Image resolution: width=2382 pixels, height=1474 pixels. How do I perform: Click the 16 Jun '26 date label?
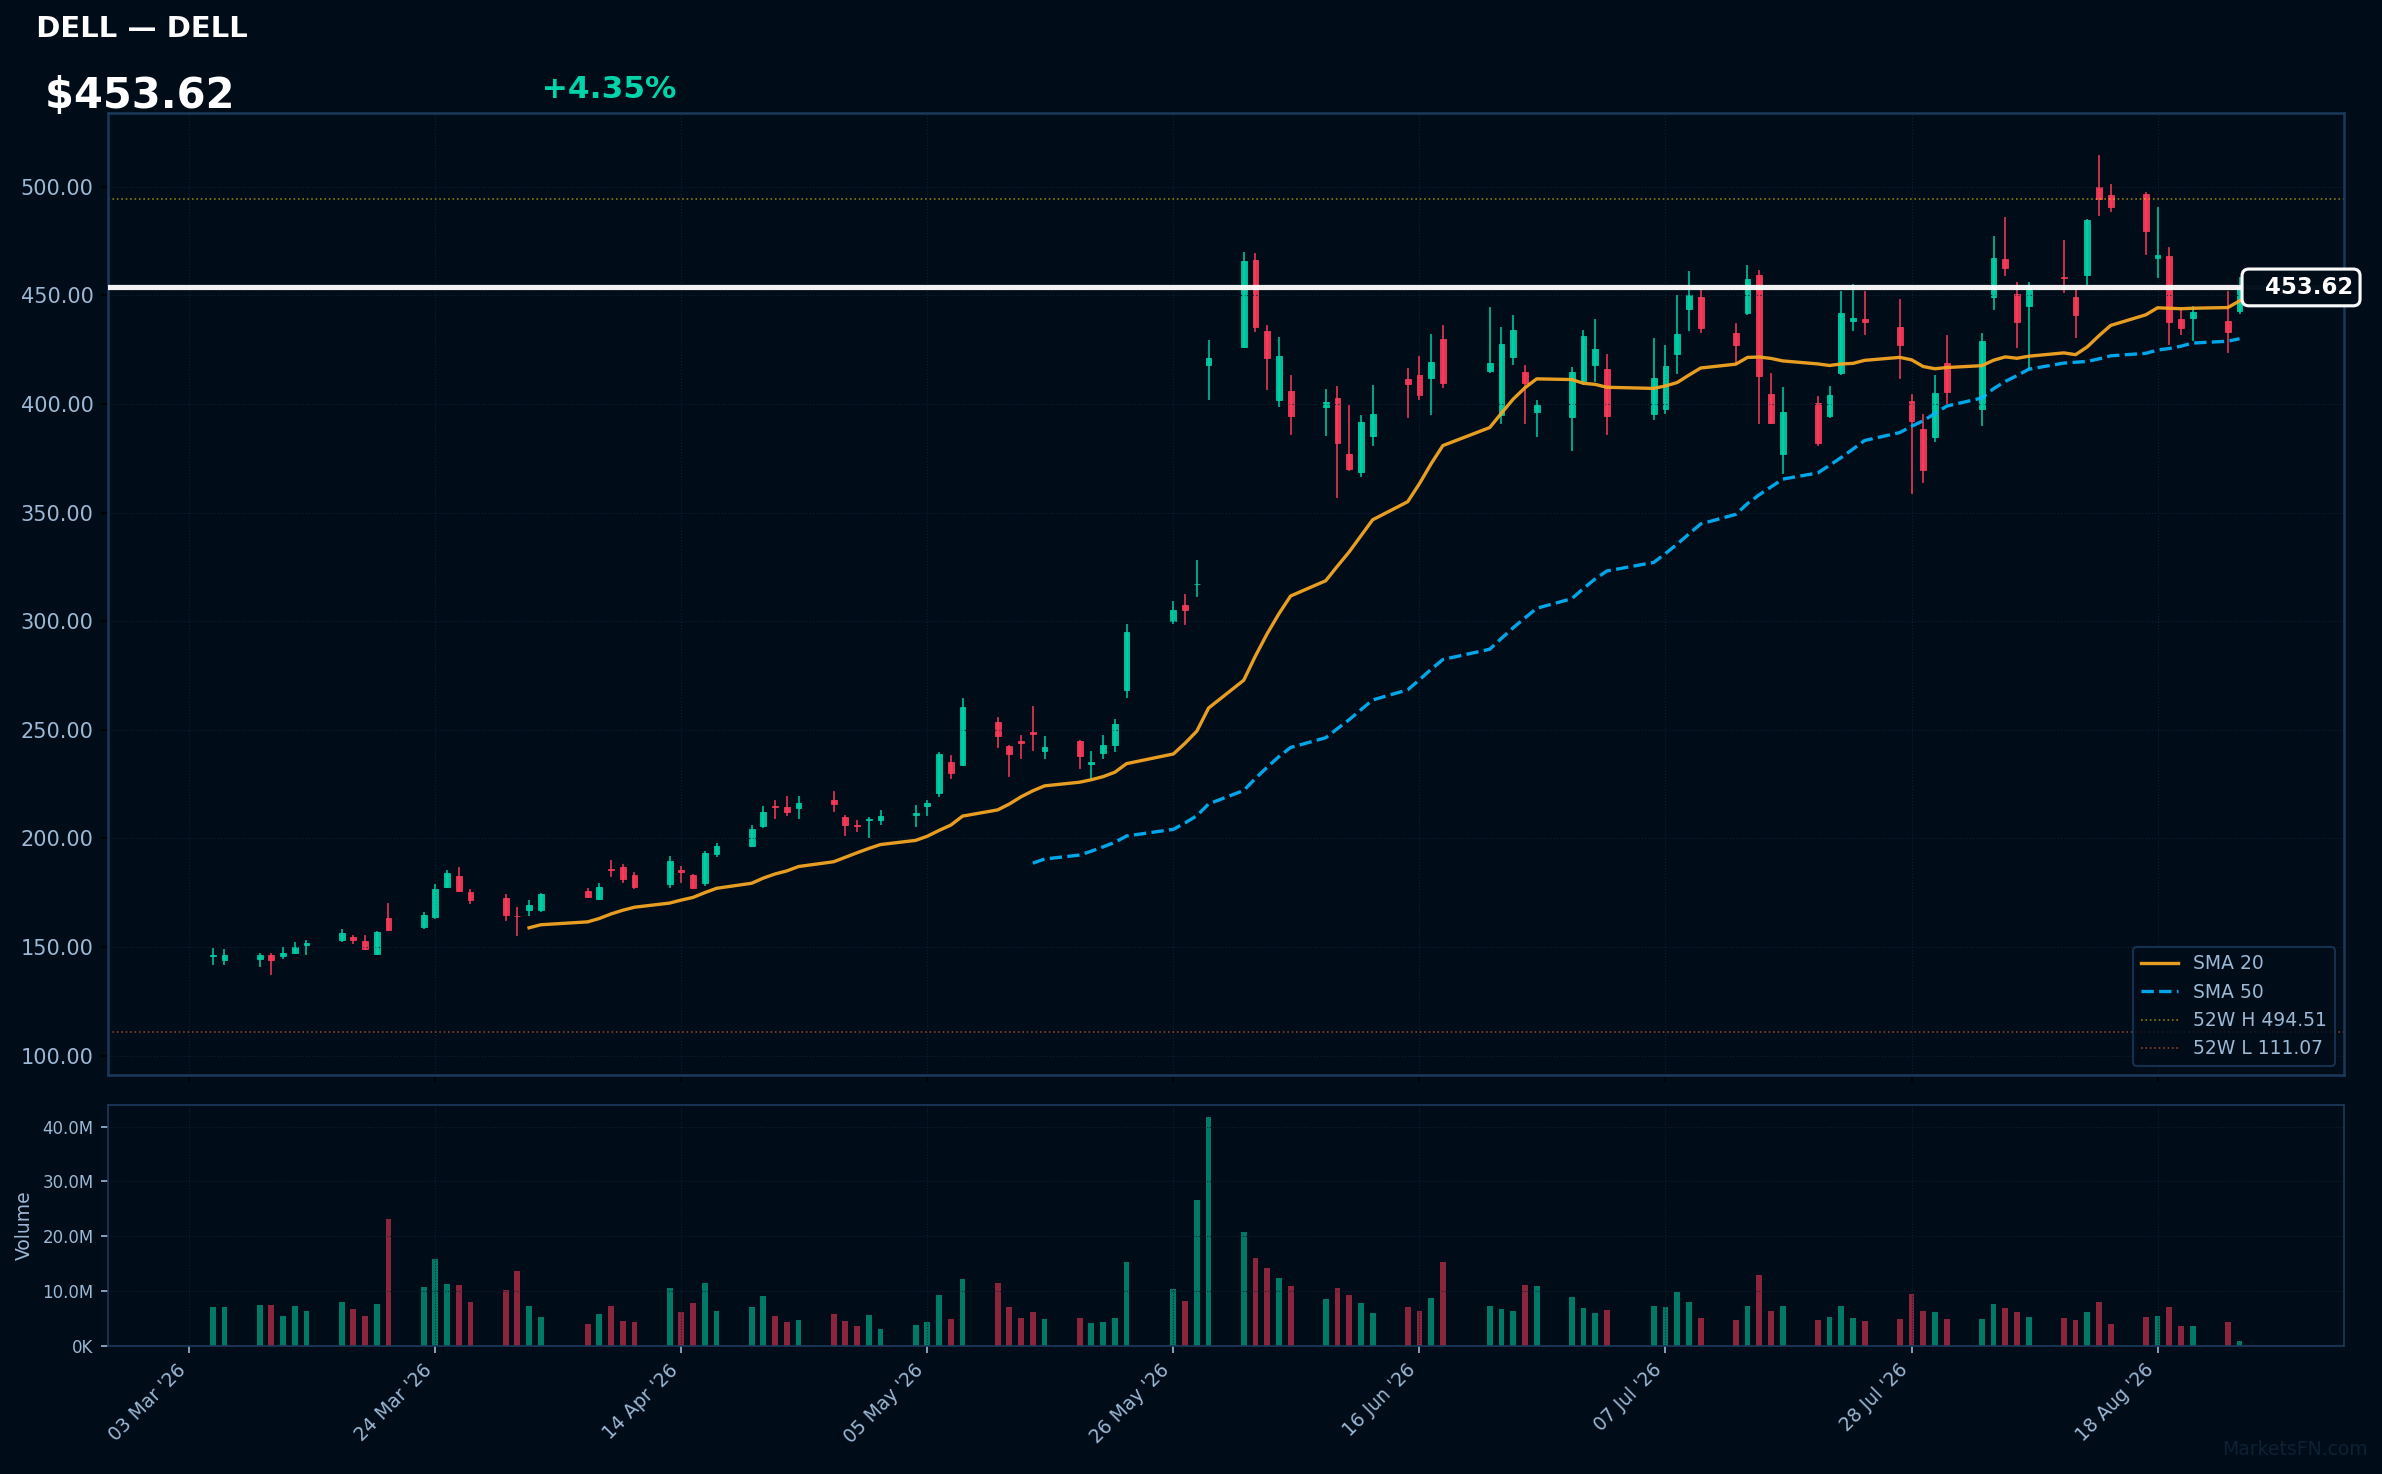click(x=1377, y=1400)
